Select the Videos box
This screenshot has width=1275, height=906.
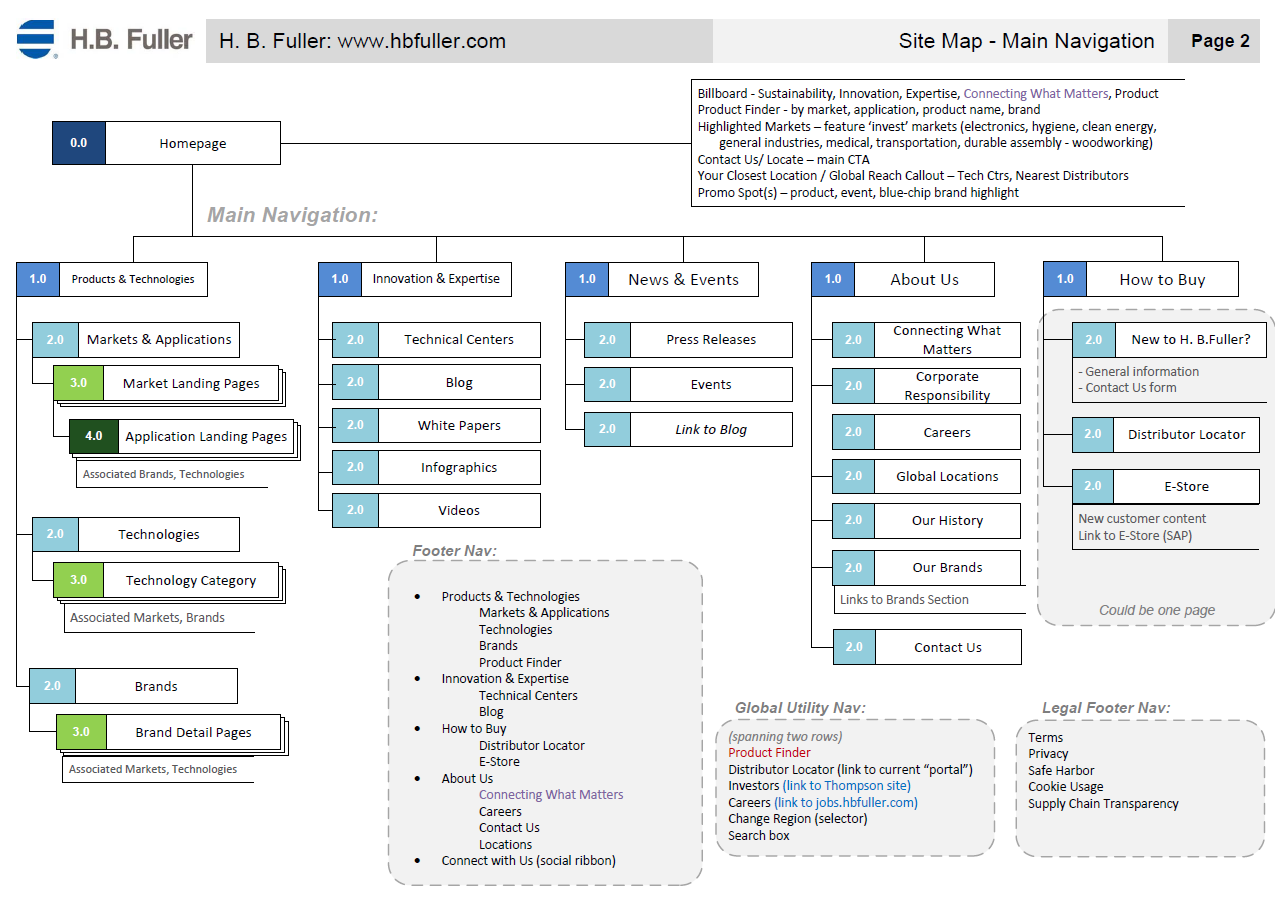tap(436, 511)
